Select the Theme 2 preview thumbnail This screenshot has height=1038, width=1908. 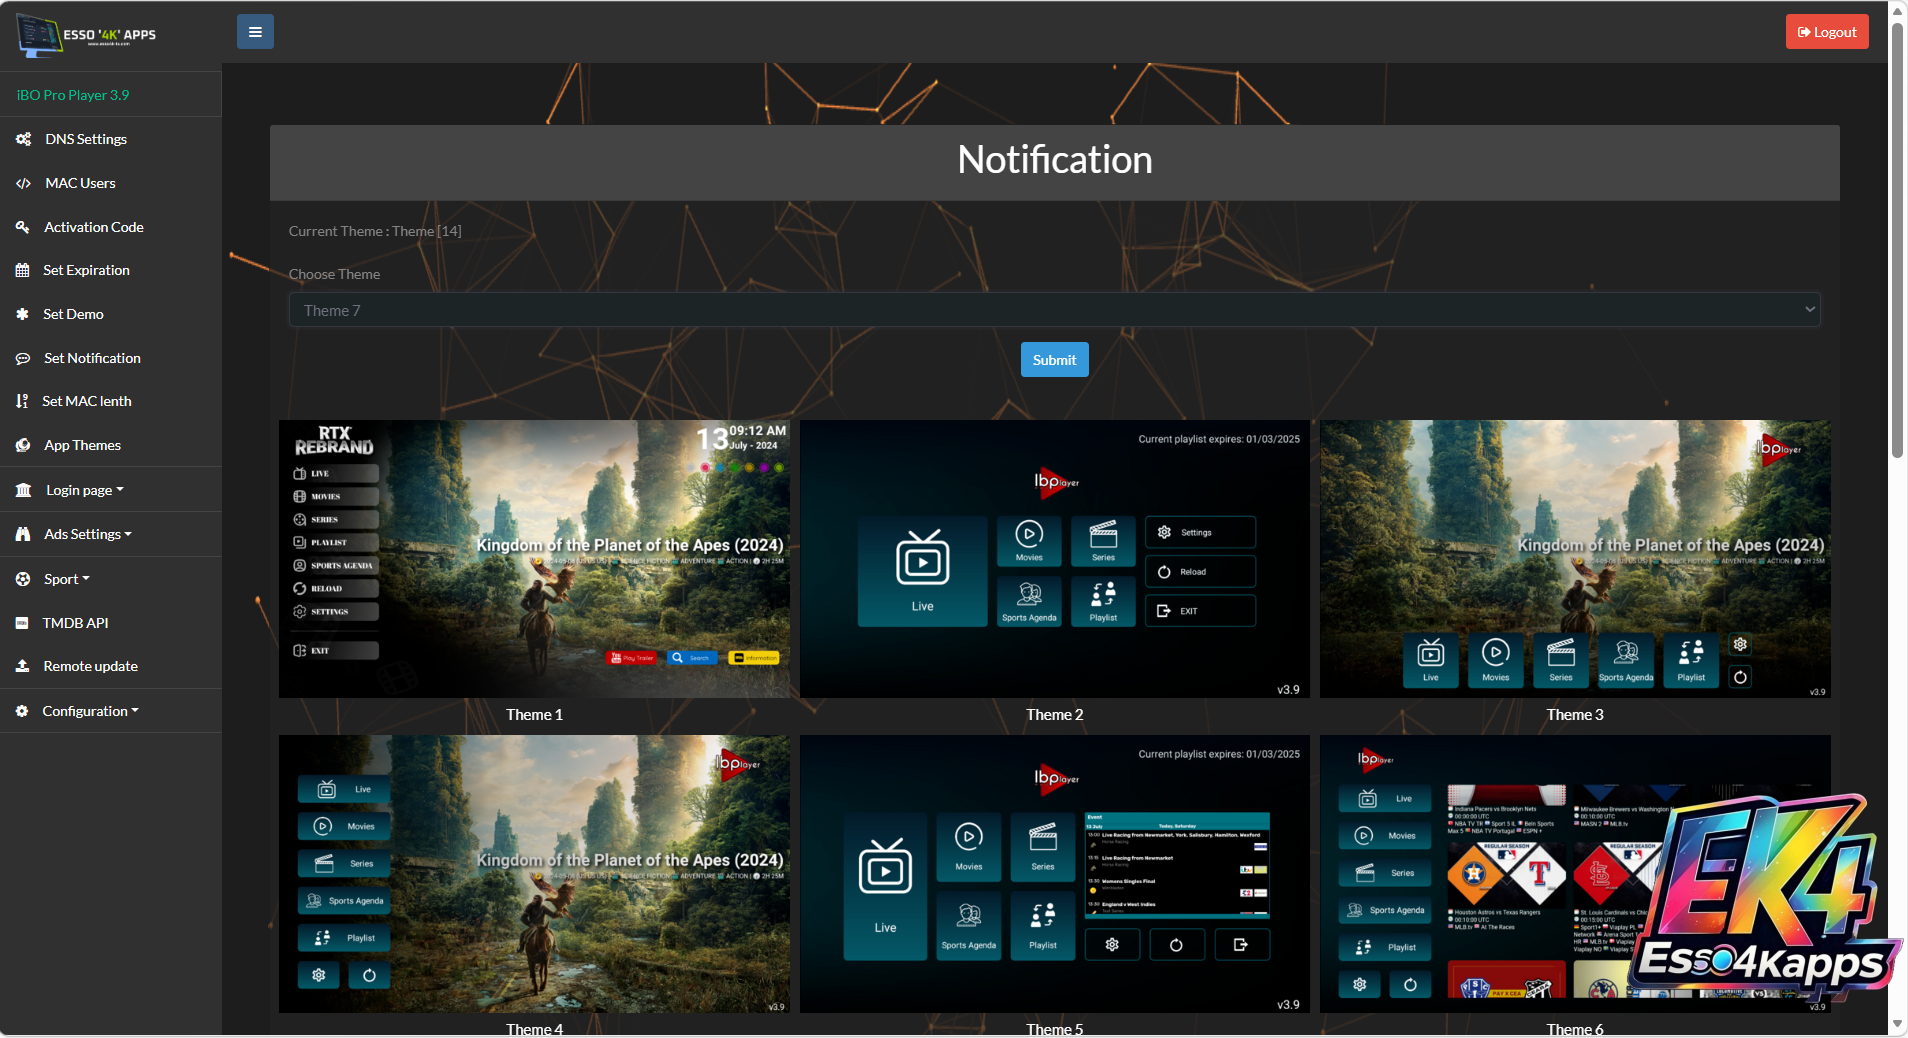(x=1054, y=559)
